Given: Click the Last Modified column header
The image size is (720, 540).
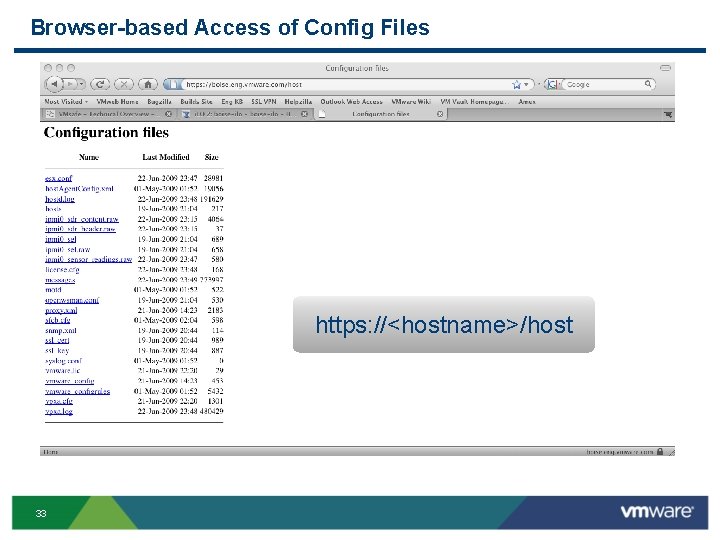Looking at the screenshot, I should point(165,157).
